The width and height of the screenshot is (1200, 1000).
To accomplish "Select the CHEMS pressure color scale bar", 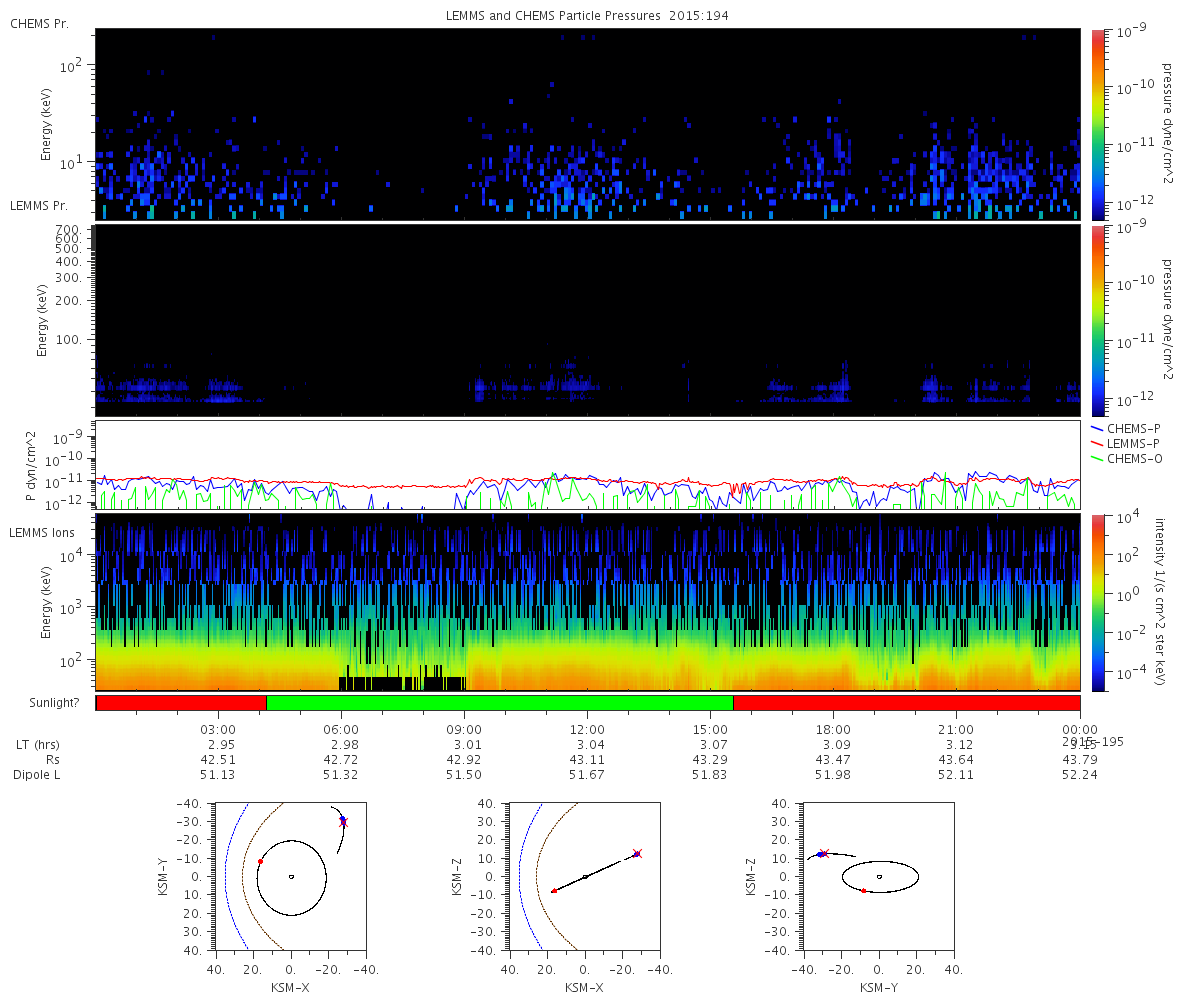I will (1098, 124).
